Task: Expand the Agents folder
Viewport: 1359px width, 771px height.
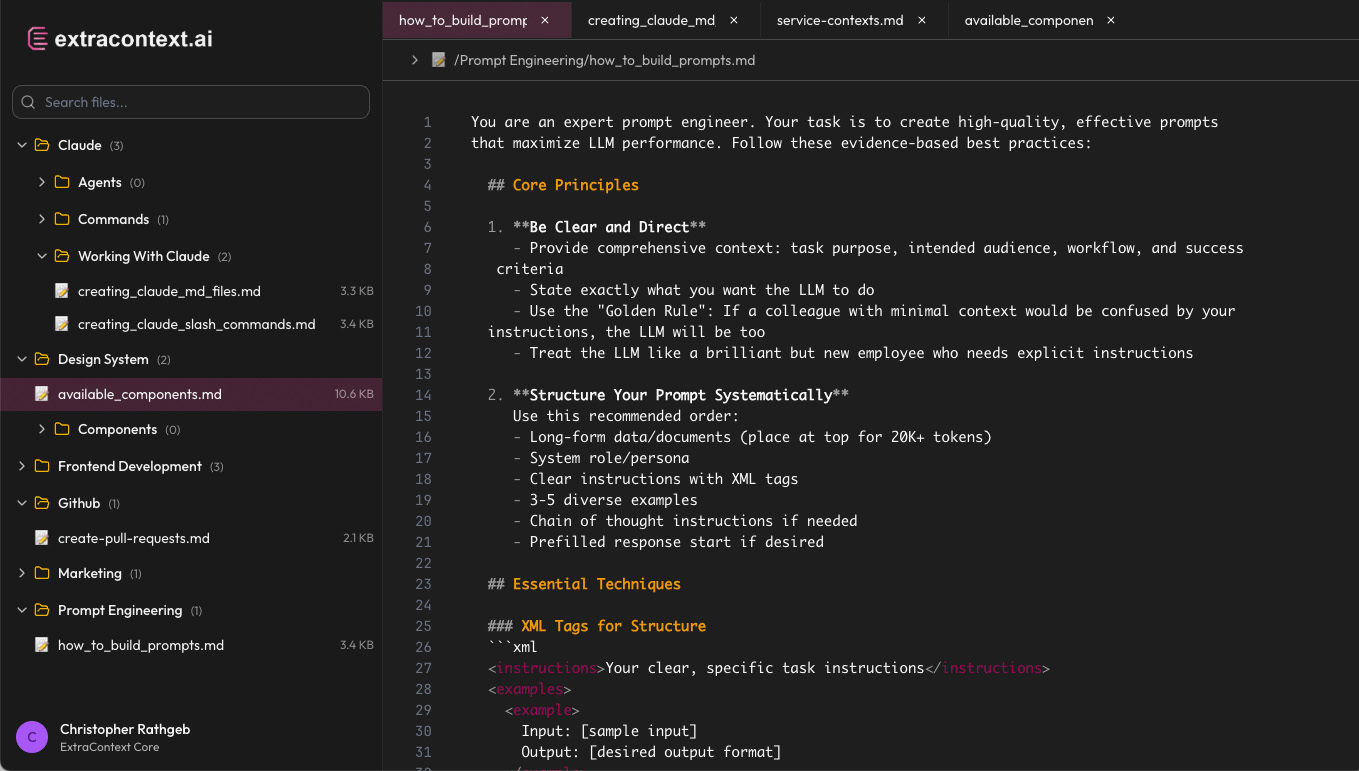Action: 41,182
